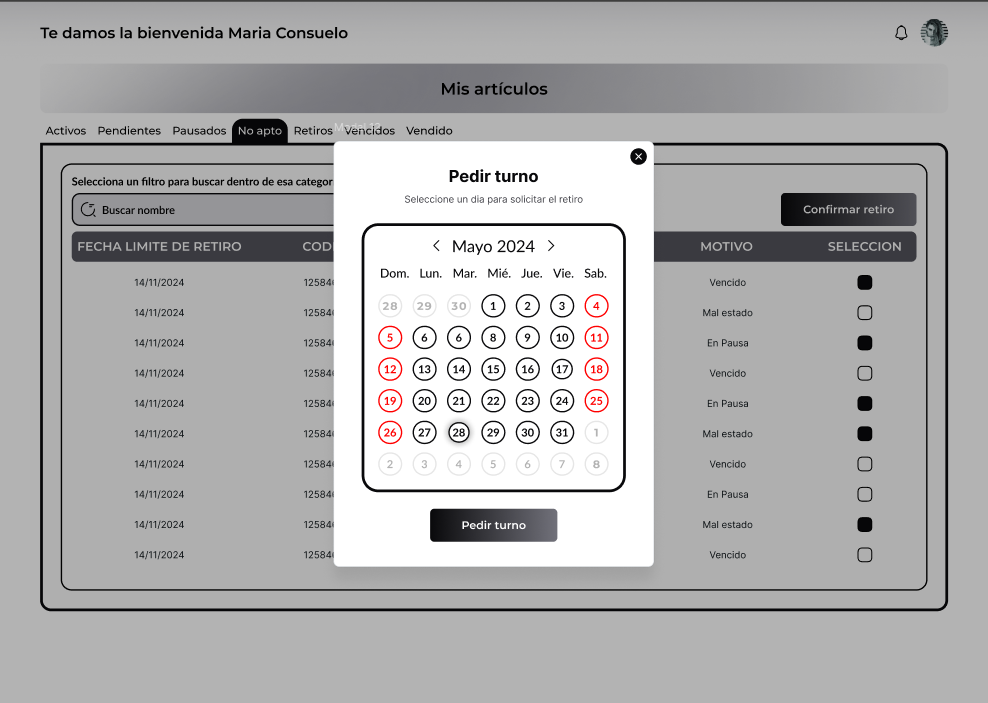Check the unchecked En Pausa row's checkbox
The image size is (988, 703).
(864, 494)
